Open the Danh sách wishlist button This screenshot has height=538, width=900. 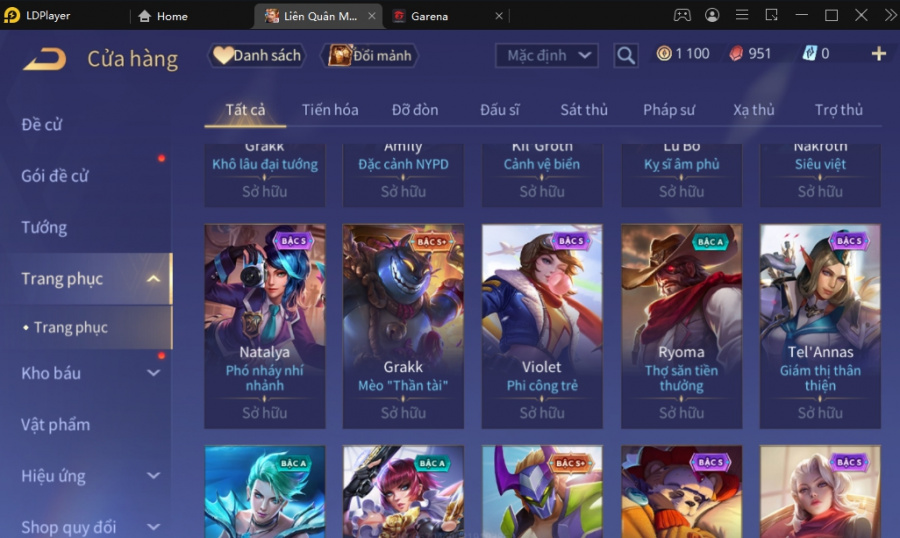click(257, 56)
